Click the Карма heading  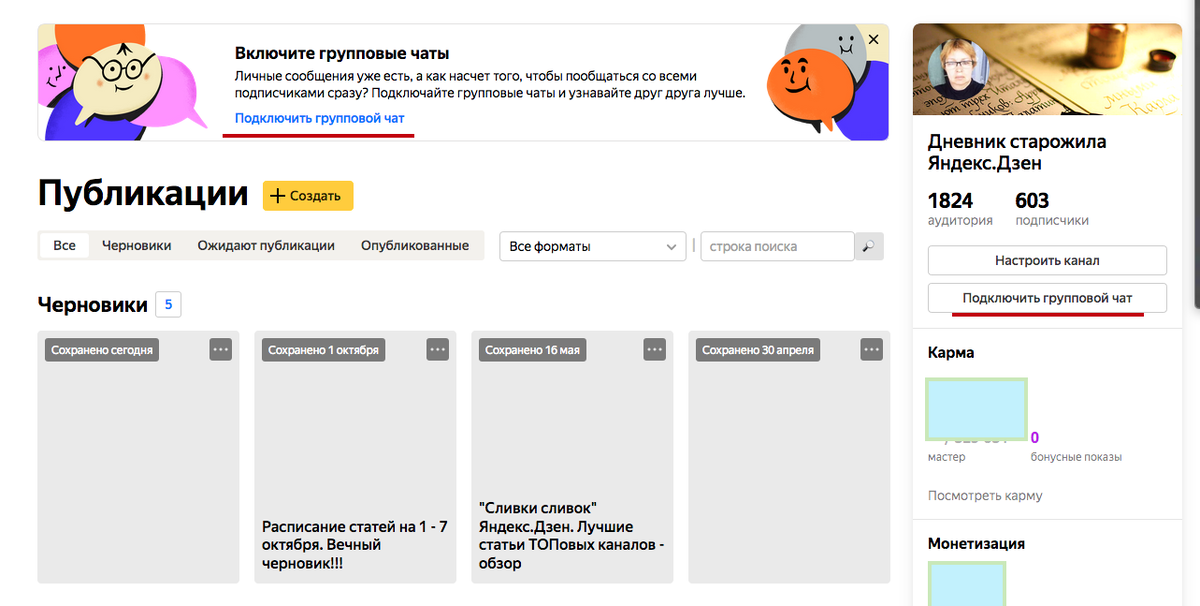(951, 353)
